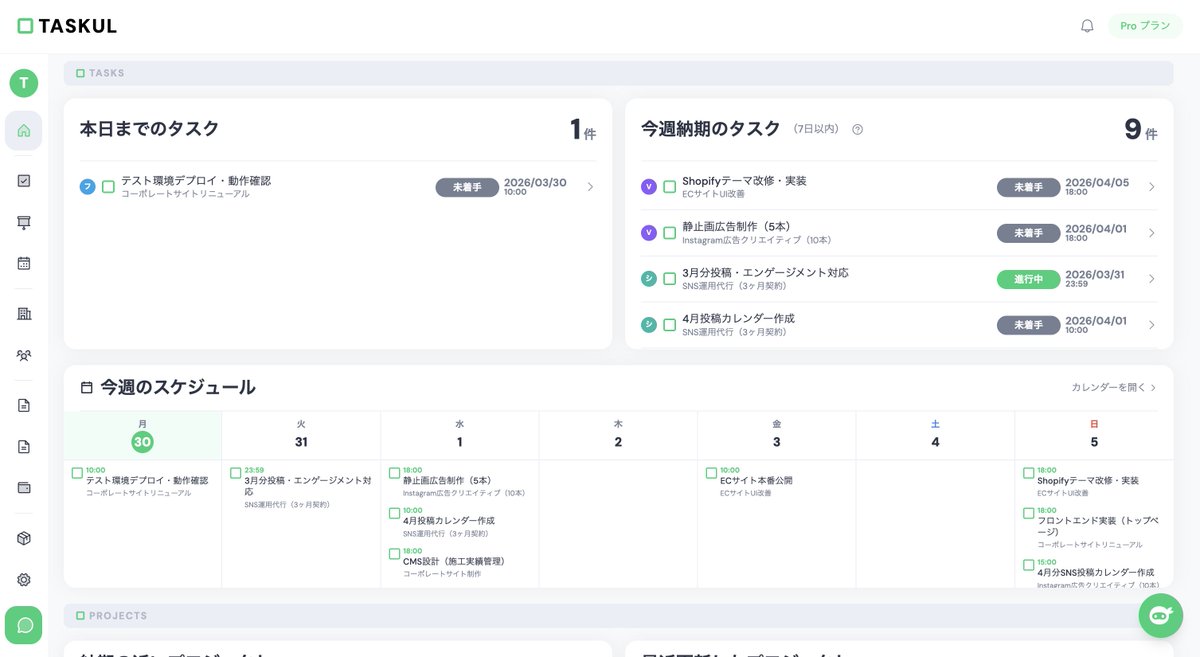Click the building (clients) icon in the sidebar
Image resolution: width=1200 pixels, height=657 pixels.
coord(22,312)
